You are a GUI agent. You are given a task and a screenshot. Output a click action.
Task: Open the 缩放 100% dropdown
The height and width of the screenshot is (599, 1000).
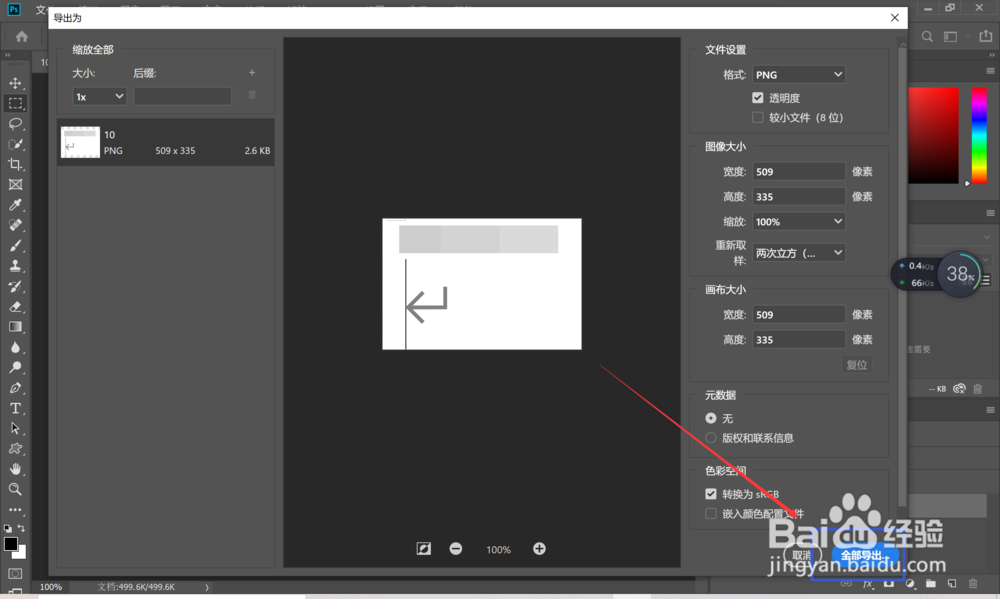[798, 221]
